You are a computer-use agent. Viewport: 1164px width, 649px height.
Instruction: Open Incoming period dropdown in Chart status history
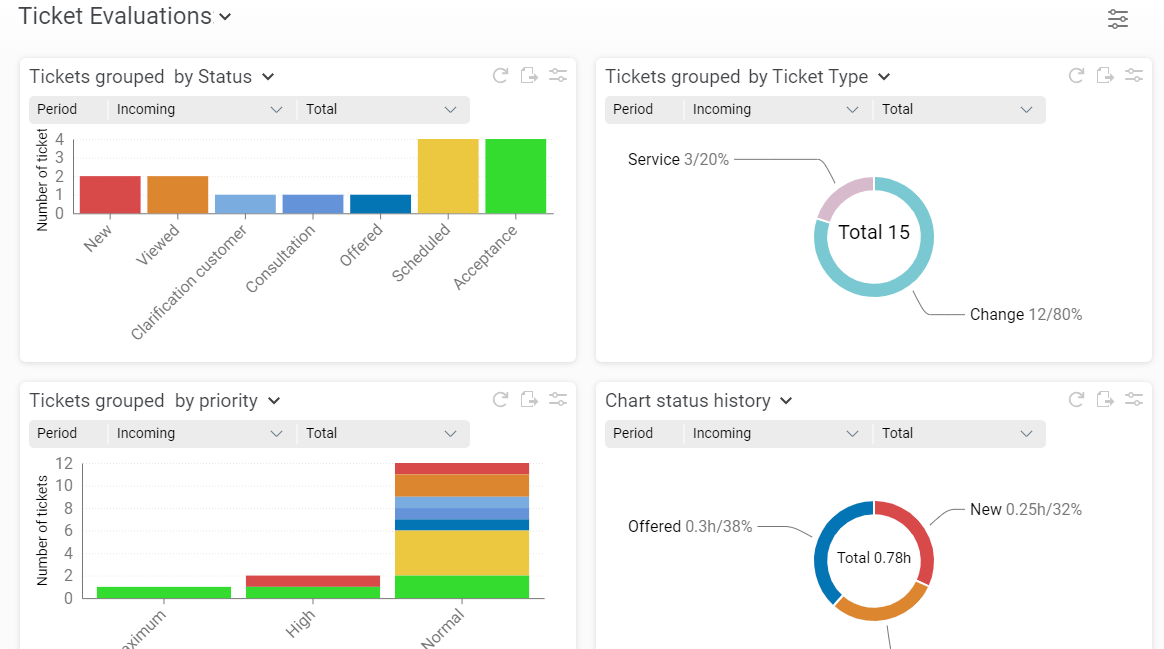coord(775,434)
